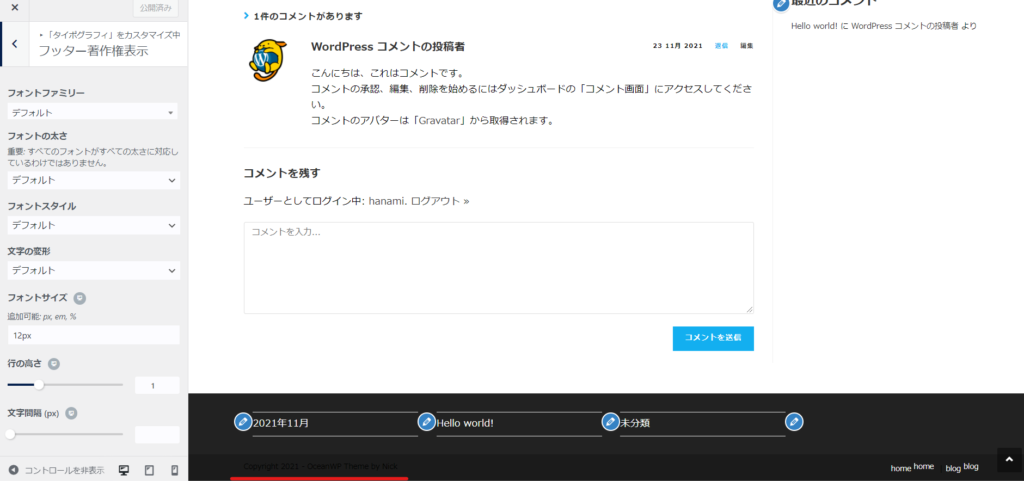The height and width of the screenshot is (481, 1024).
Task: Click the 行の高さ slider handle
Action: 39,384
